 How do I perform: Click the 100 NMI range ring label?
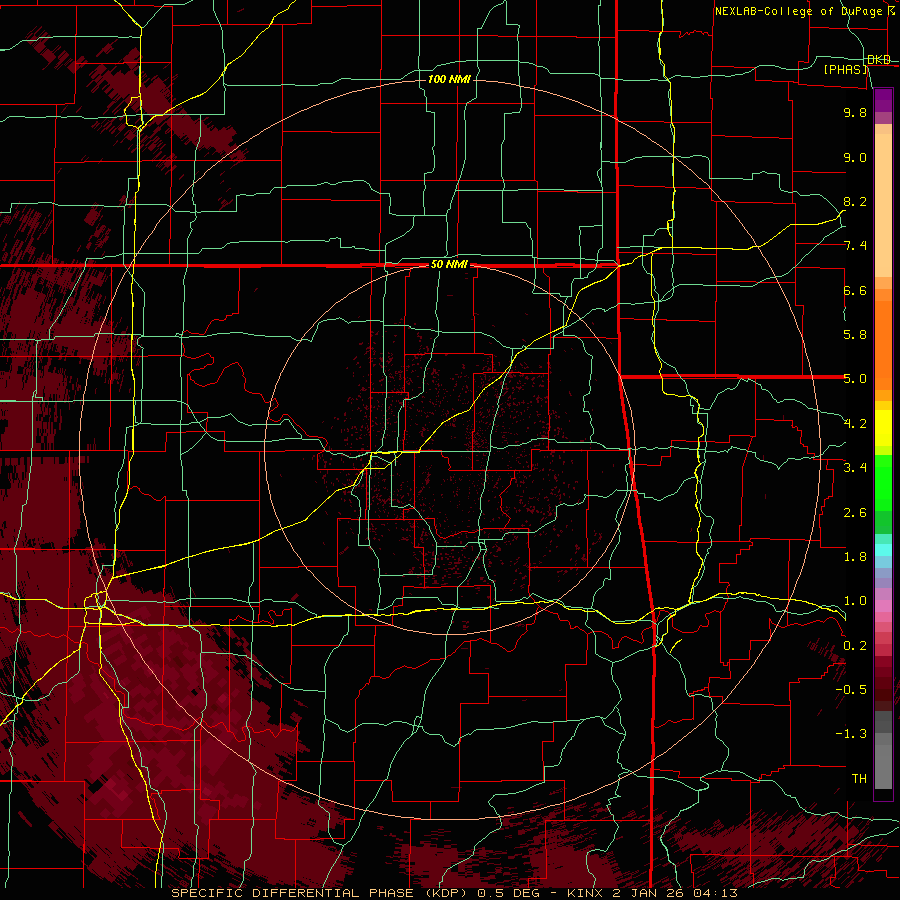[449, 79]
